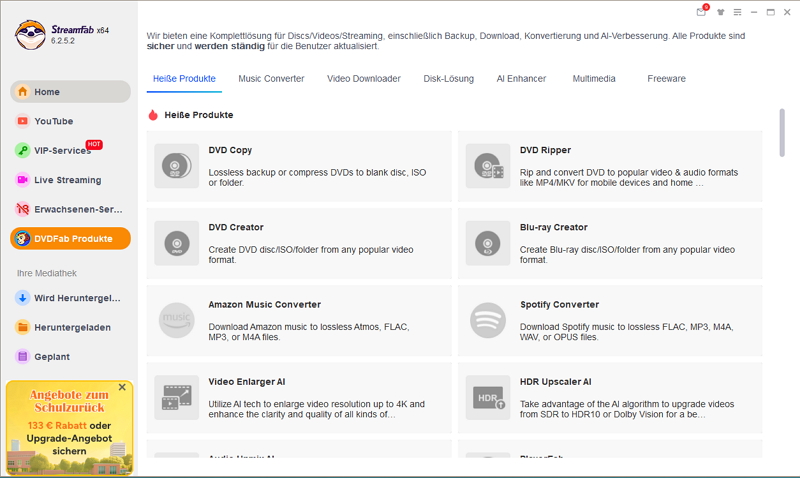The width and height of the screenshot is (800, 478).
Task: Click the YouTube sidebar icon
Action: tap(22, 121)
